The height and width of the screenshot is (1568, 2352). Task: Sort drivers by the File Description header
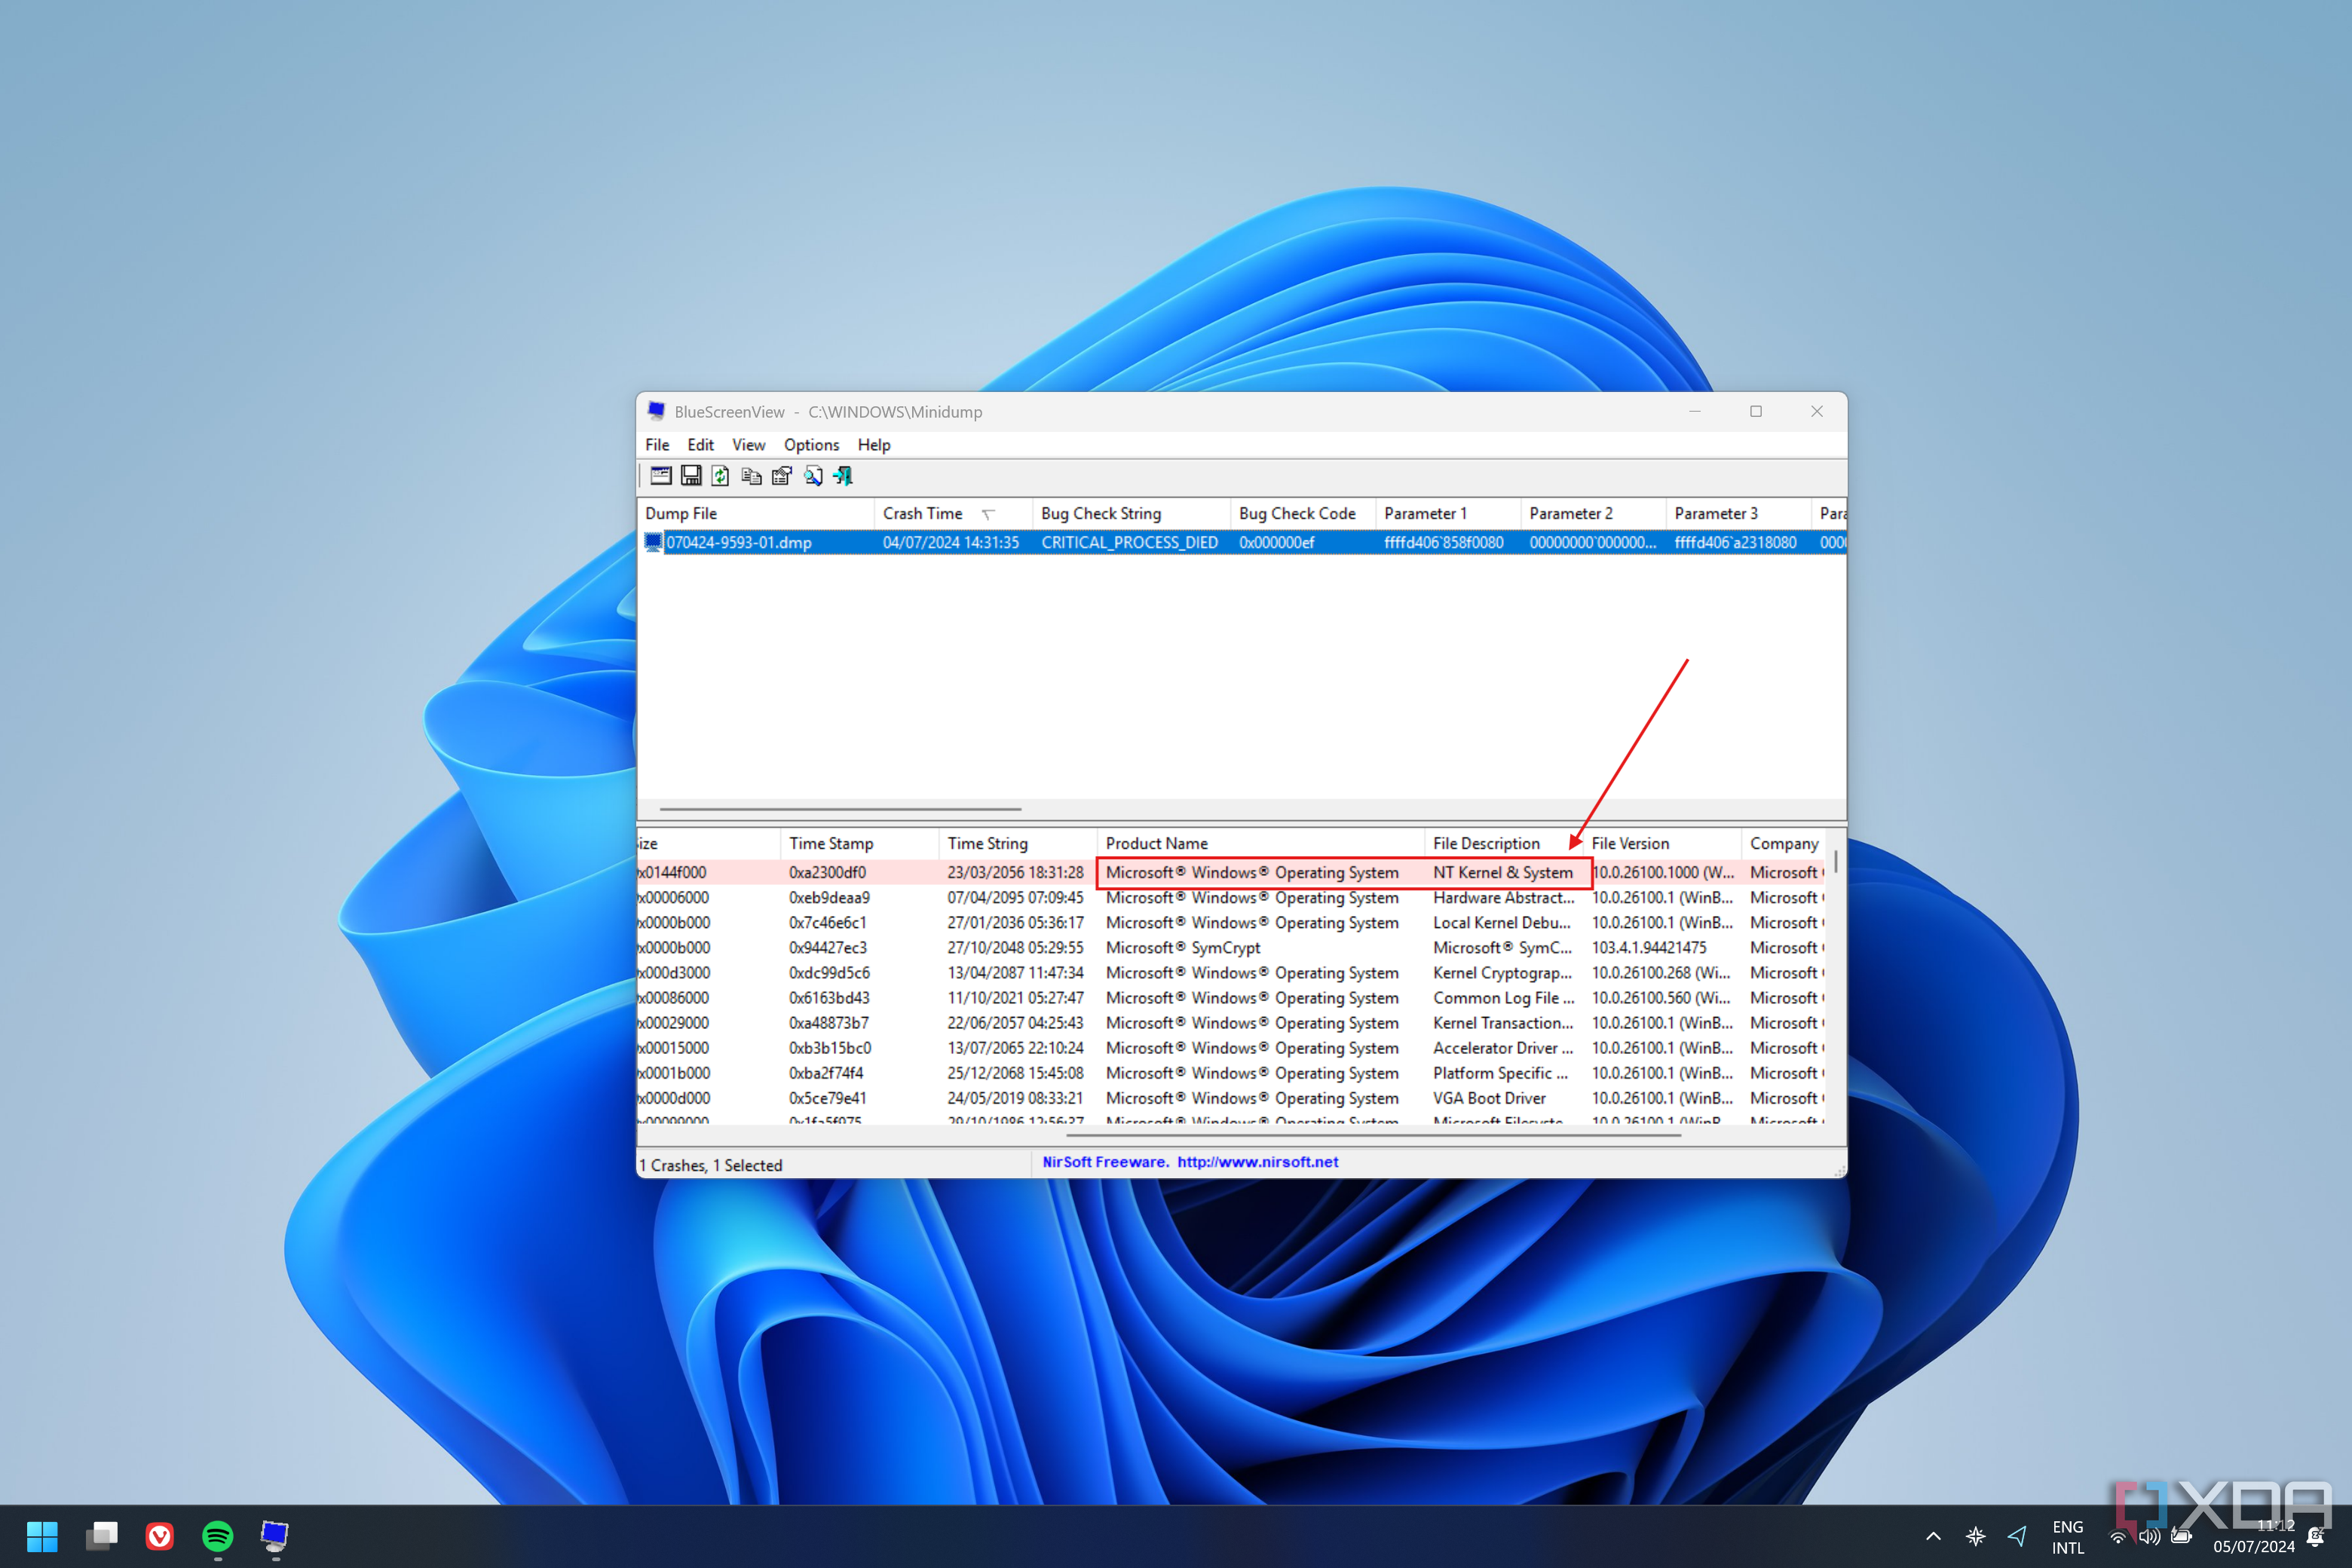1504,843
